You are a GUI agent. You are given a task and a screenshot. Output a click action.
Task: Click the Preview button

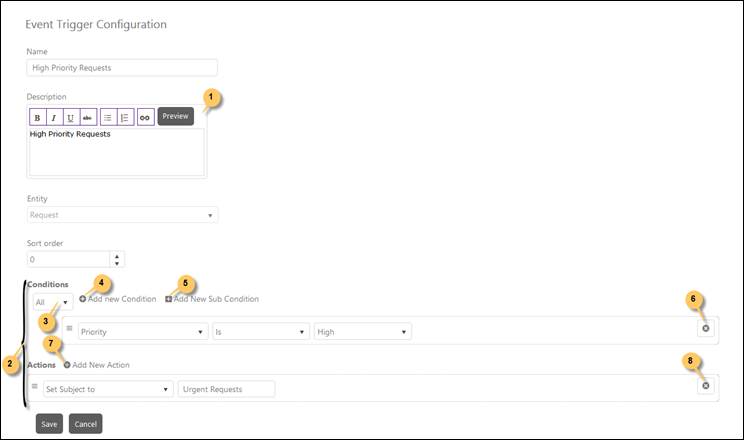(x=175, y=116)
